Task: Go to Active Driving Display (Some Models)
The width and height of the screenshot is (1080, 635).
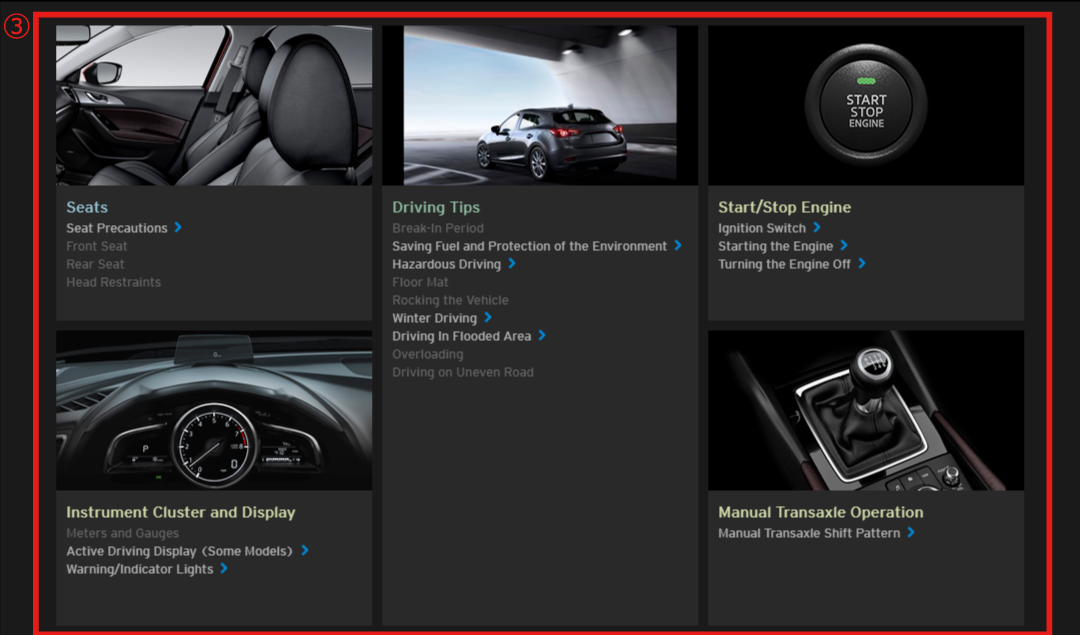Action: tap(179, 551)
